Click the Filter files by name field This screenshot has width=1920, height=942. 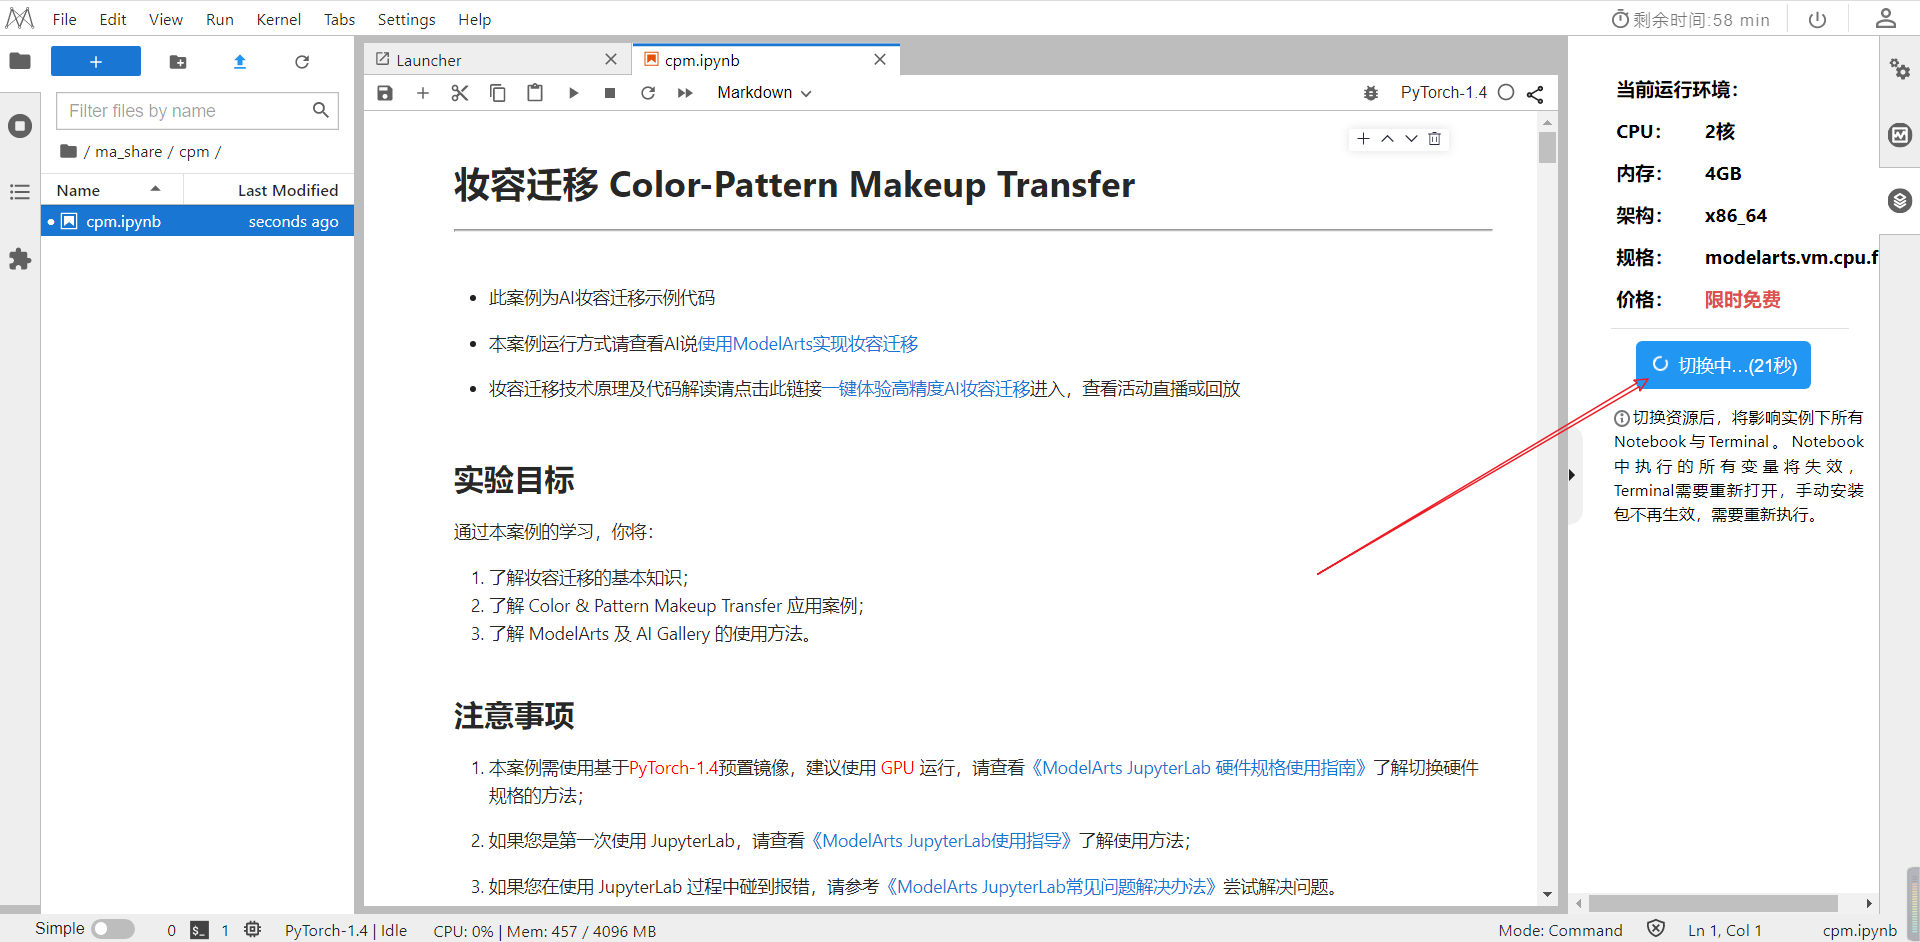pos(197,111)
